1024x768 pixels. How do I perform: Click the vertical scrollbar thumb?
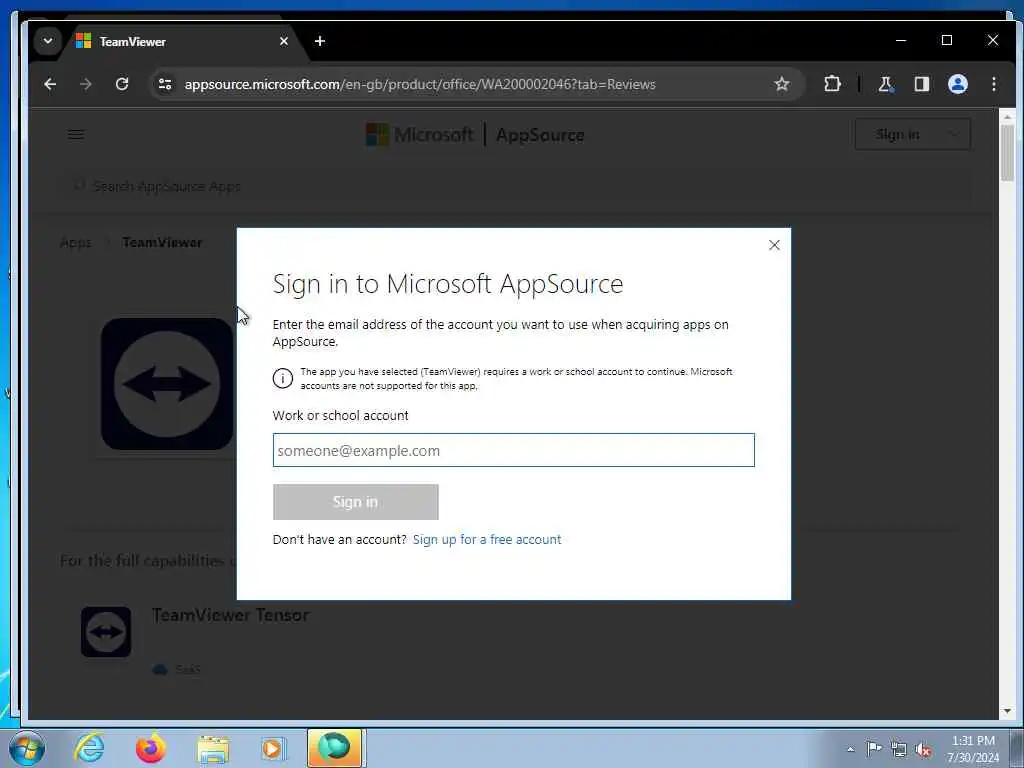click(1007, 153)
